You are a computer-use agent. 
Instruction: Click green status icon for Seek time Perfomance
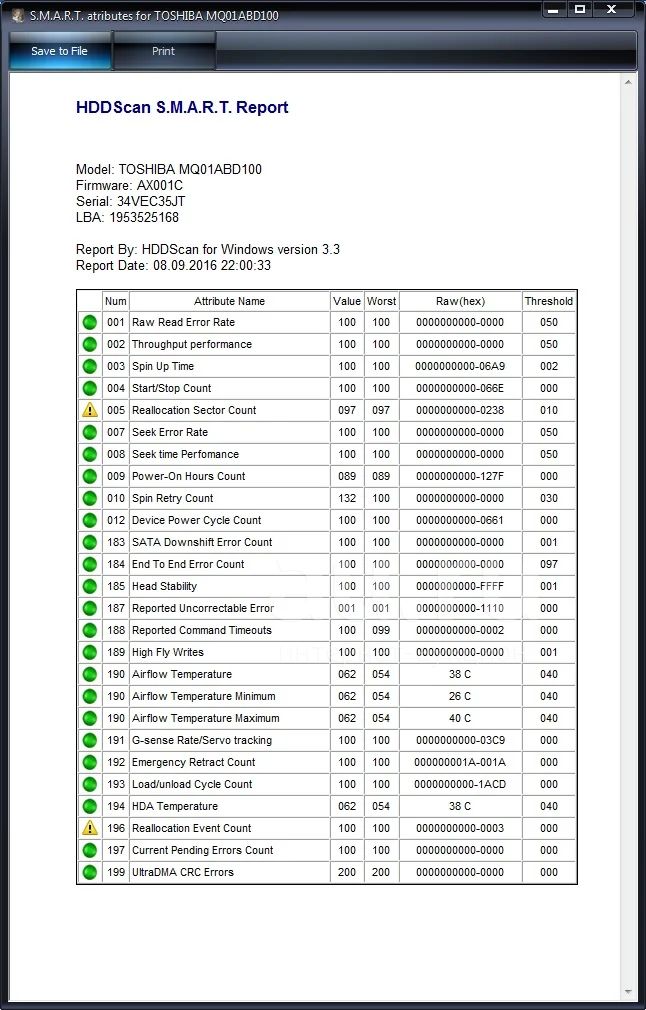[90, 454]
